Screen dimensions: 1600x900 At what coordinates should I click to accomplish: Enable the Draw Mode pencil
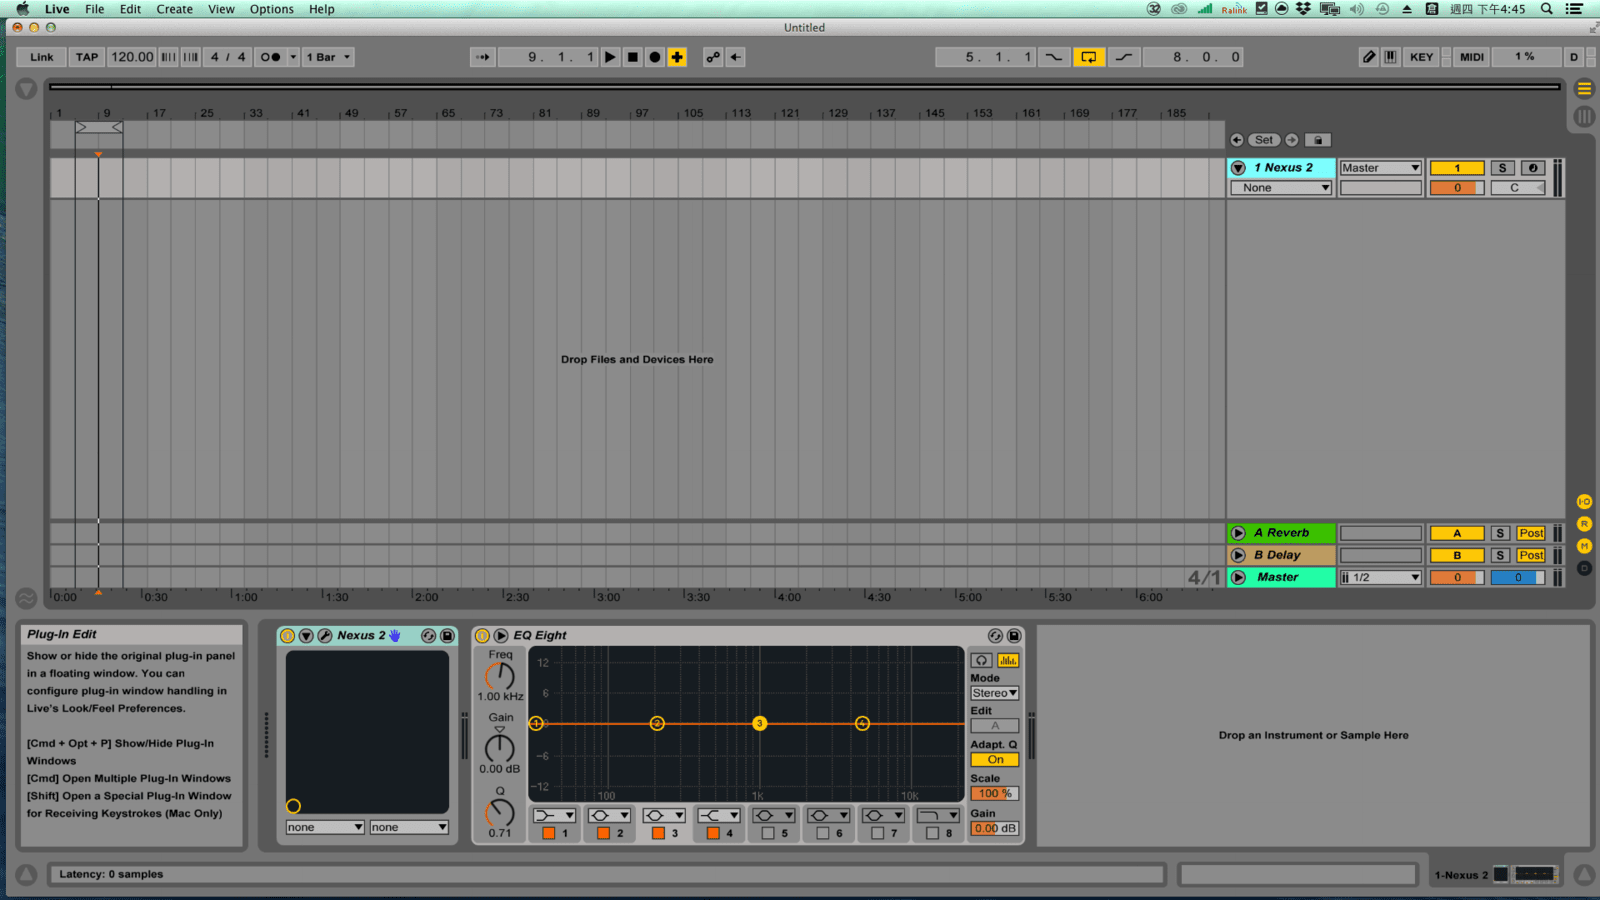coord(1369,57)
